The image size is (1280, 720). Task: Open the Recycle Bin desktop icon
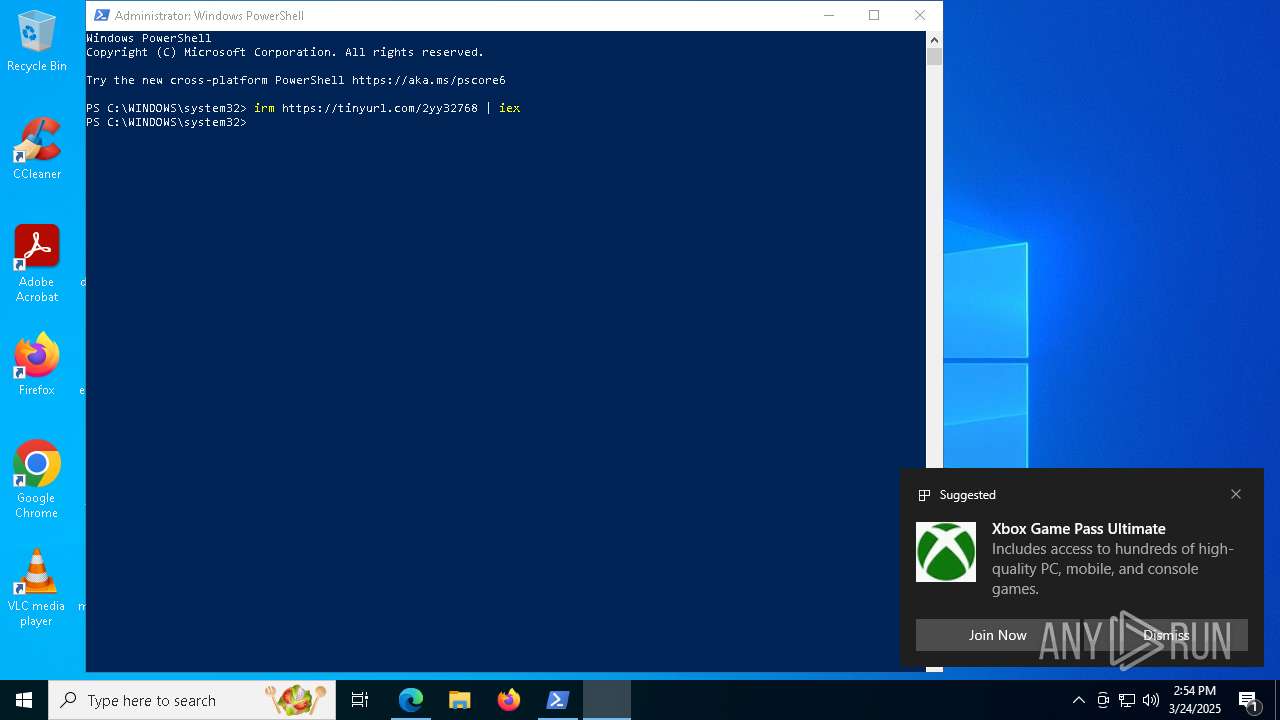[37, 41]
